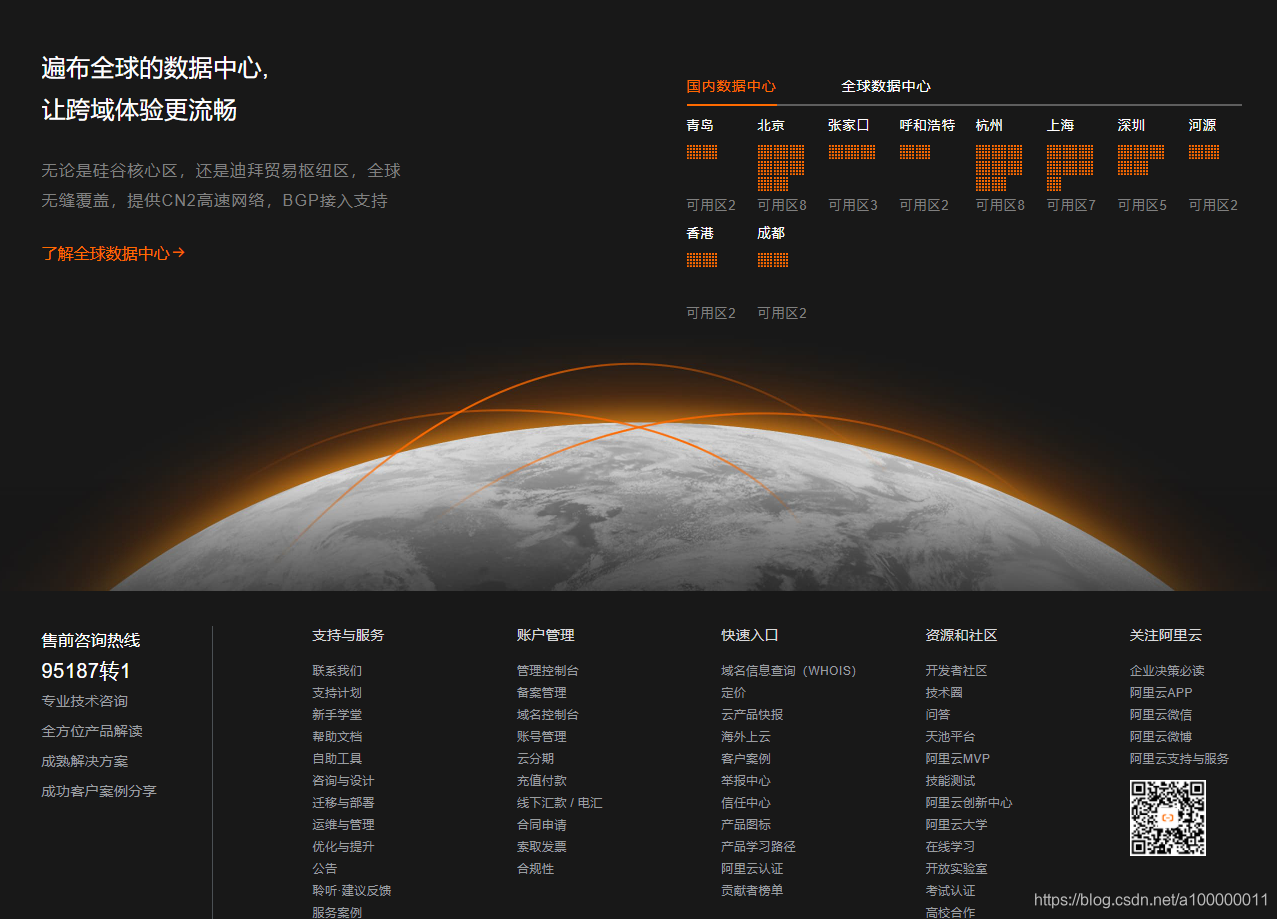Image resolution: width=1277 pixels, height=919 pixels.
Task: Open the 阿里云大学 link
Action: 956,825
